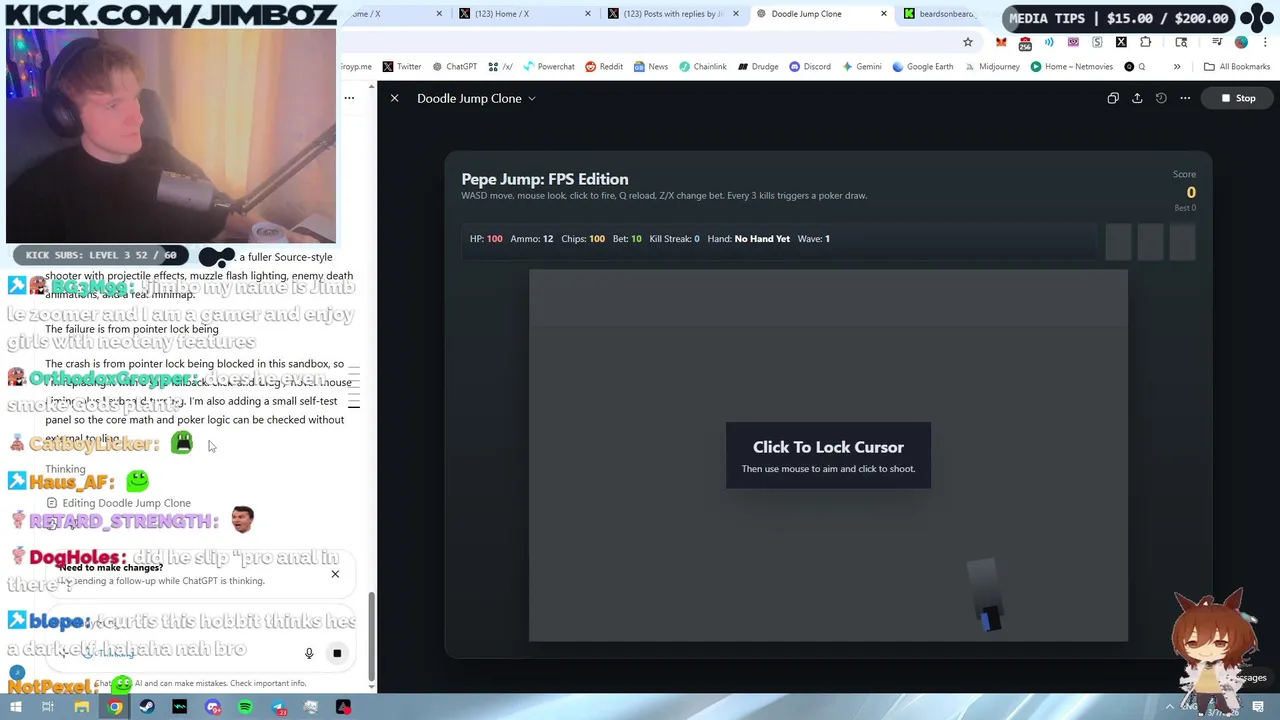
Task: Switch to the beardsonbeard Kick tab
Action: [940, 14]
